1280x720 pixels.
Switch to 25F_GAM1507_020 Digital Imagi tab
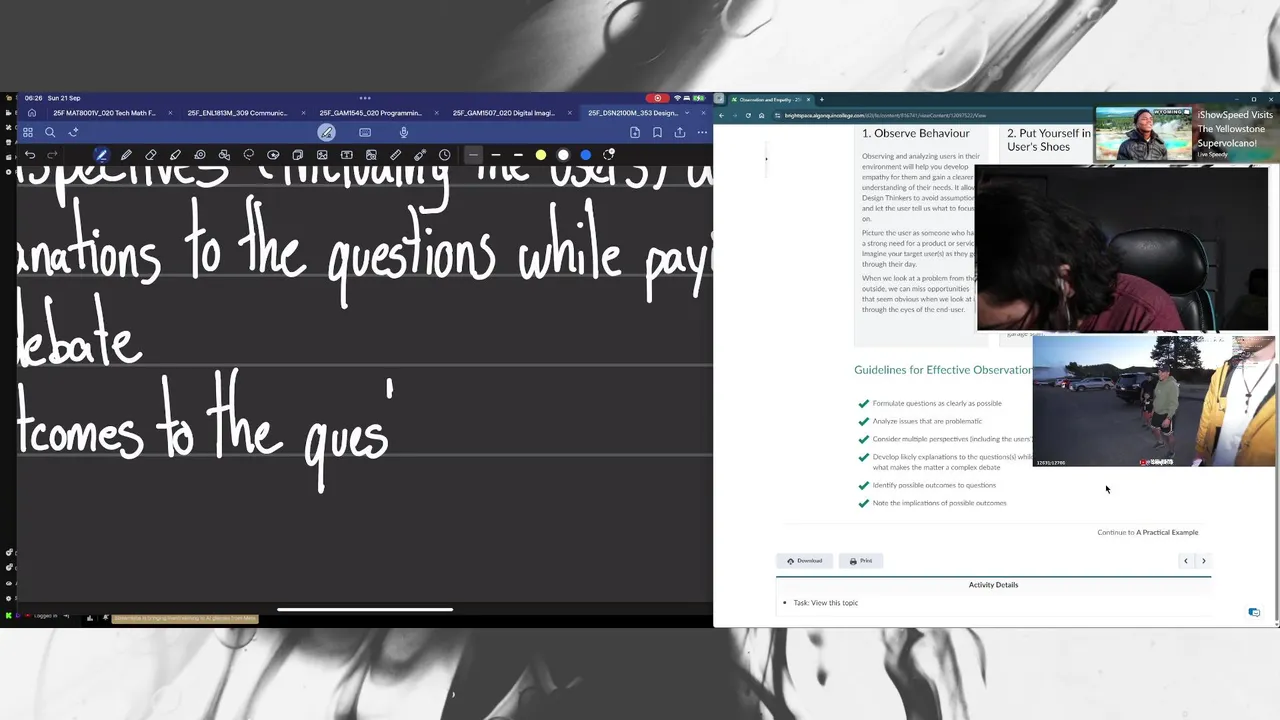[x=504, y=113]
